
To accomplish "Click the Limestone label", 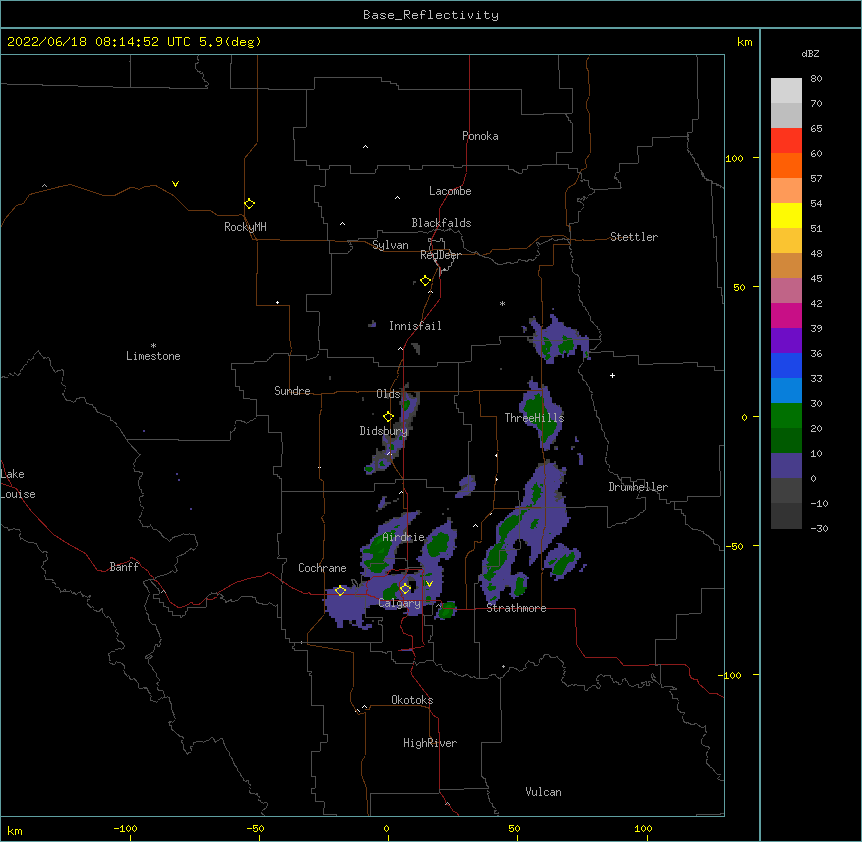I will pyautogui.click(x=153, y=356).
